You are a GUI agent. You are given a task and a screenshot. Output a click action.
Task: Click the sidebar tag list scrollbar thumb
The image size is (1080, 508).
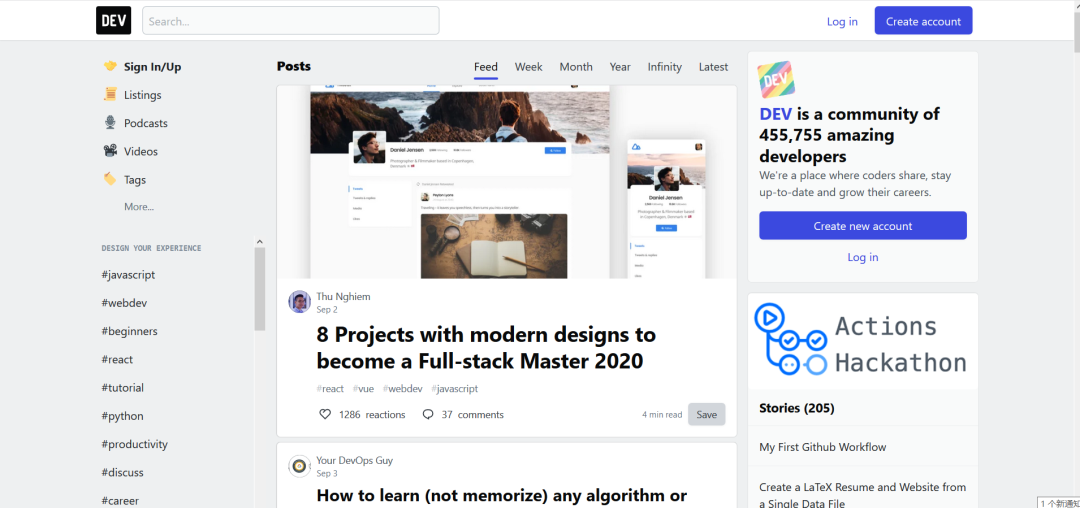click(260, 289)
